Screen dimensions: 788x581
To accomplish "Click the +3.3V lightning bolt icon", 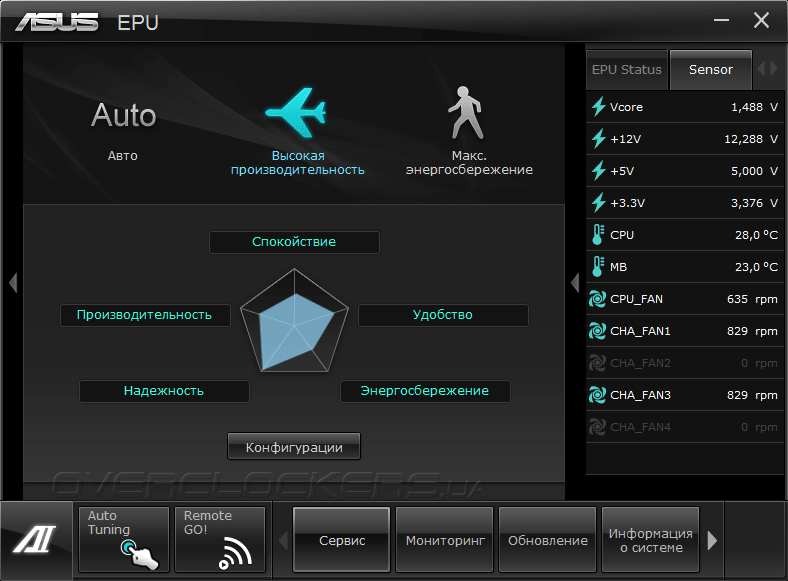I will pos(598,203).
